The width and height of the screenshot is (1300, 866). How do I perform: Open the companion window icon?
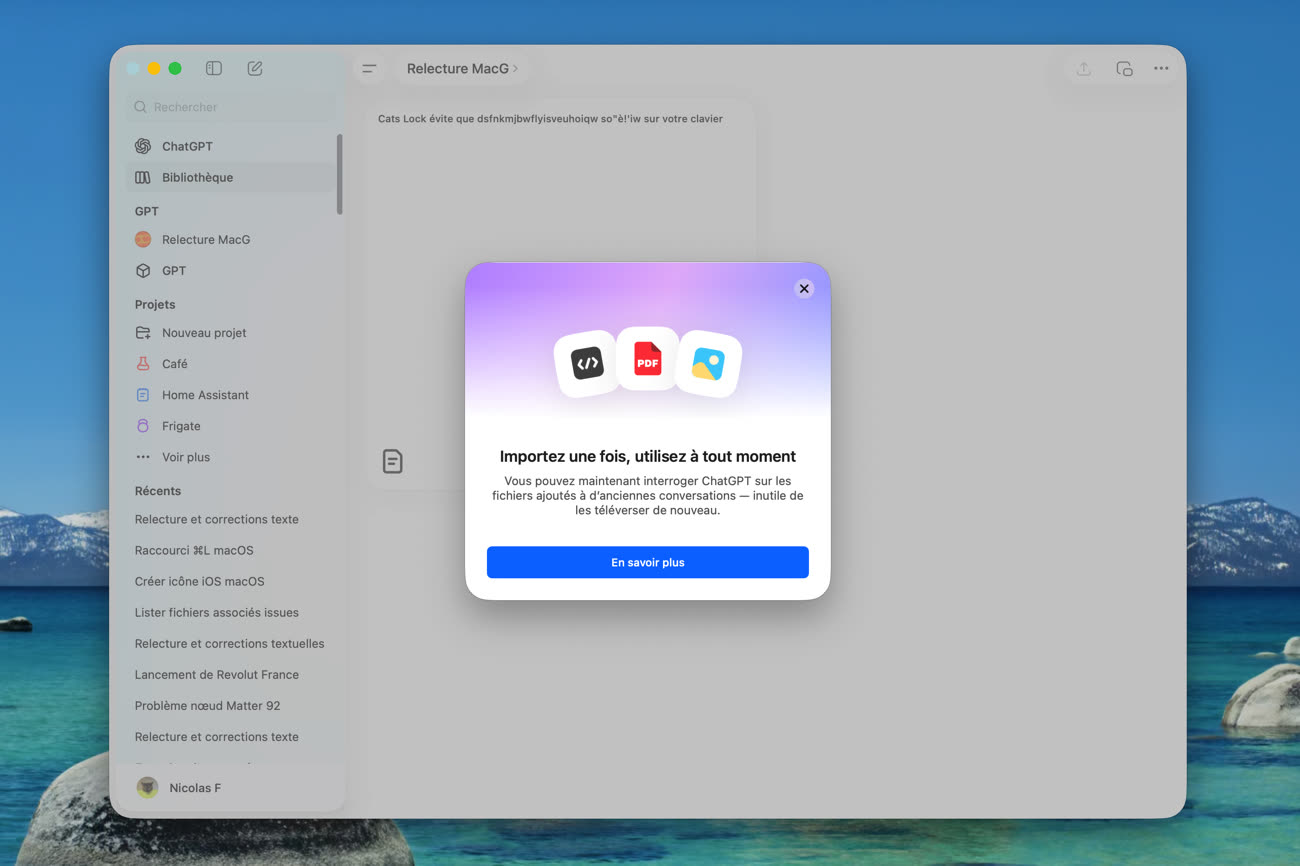coord(1124,69)
